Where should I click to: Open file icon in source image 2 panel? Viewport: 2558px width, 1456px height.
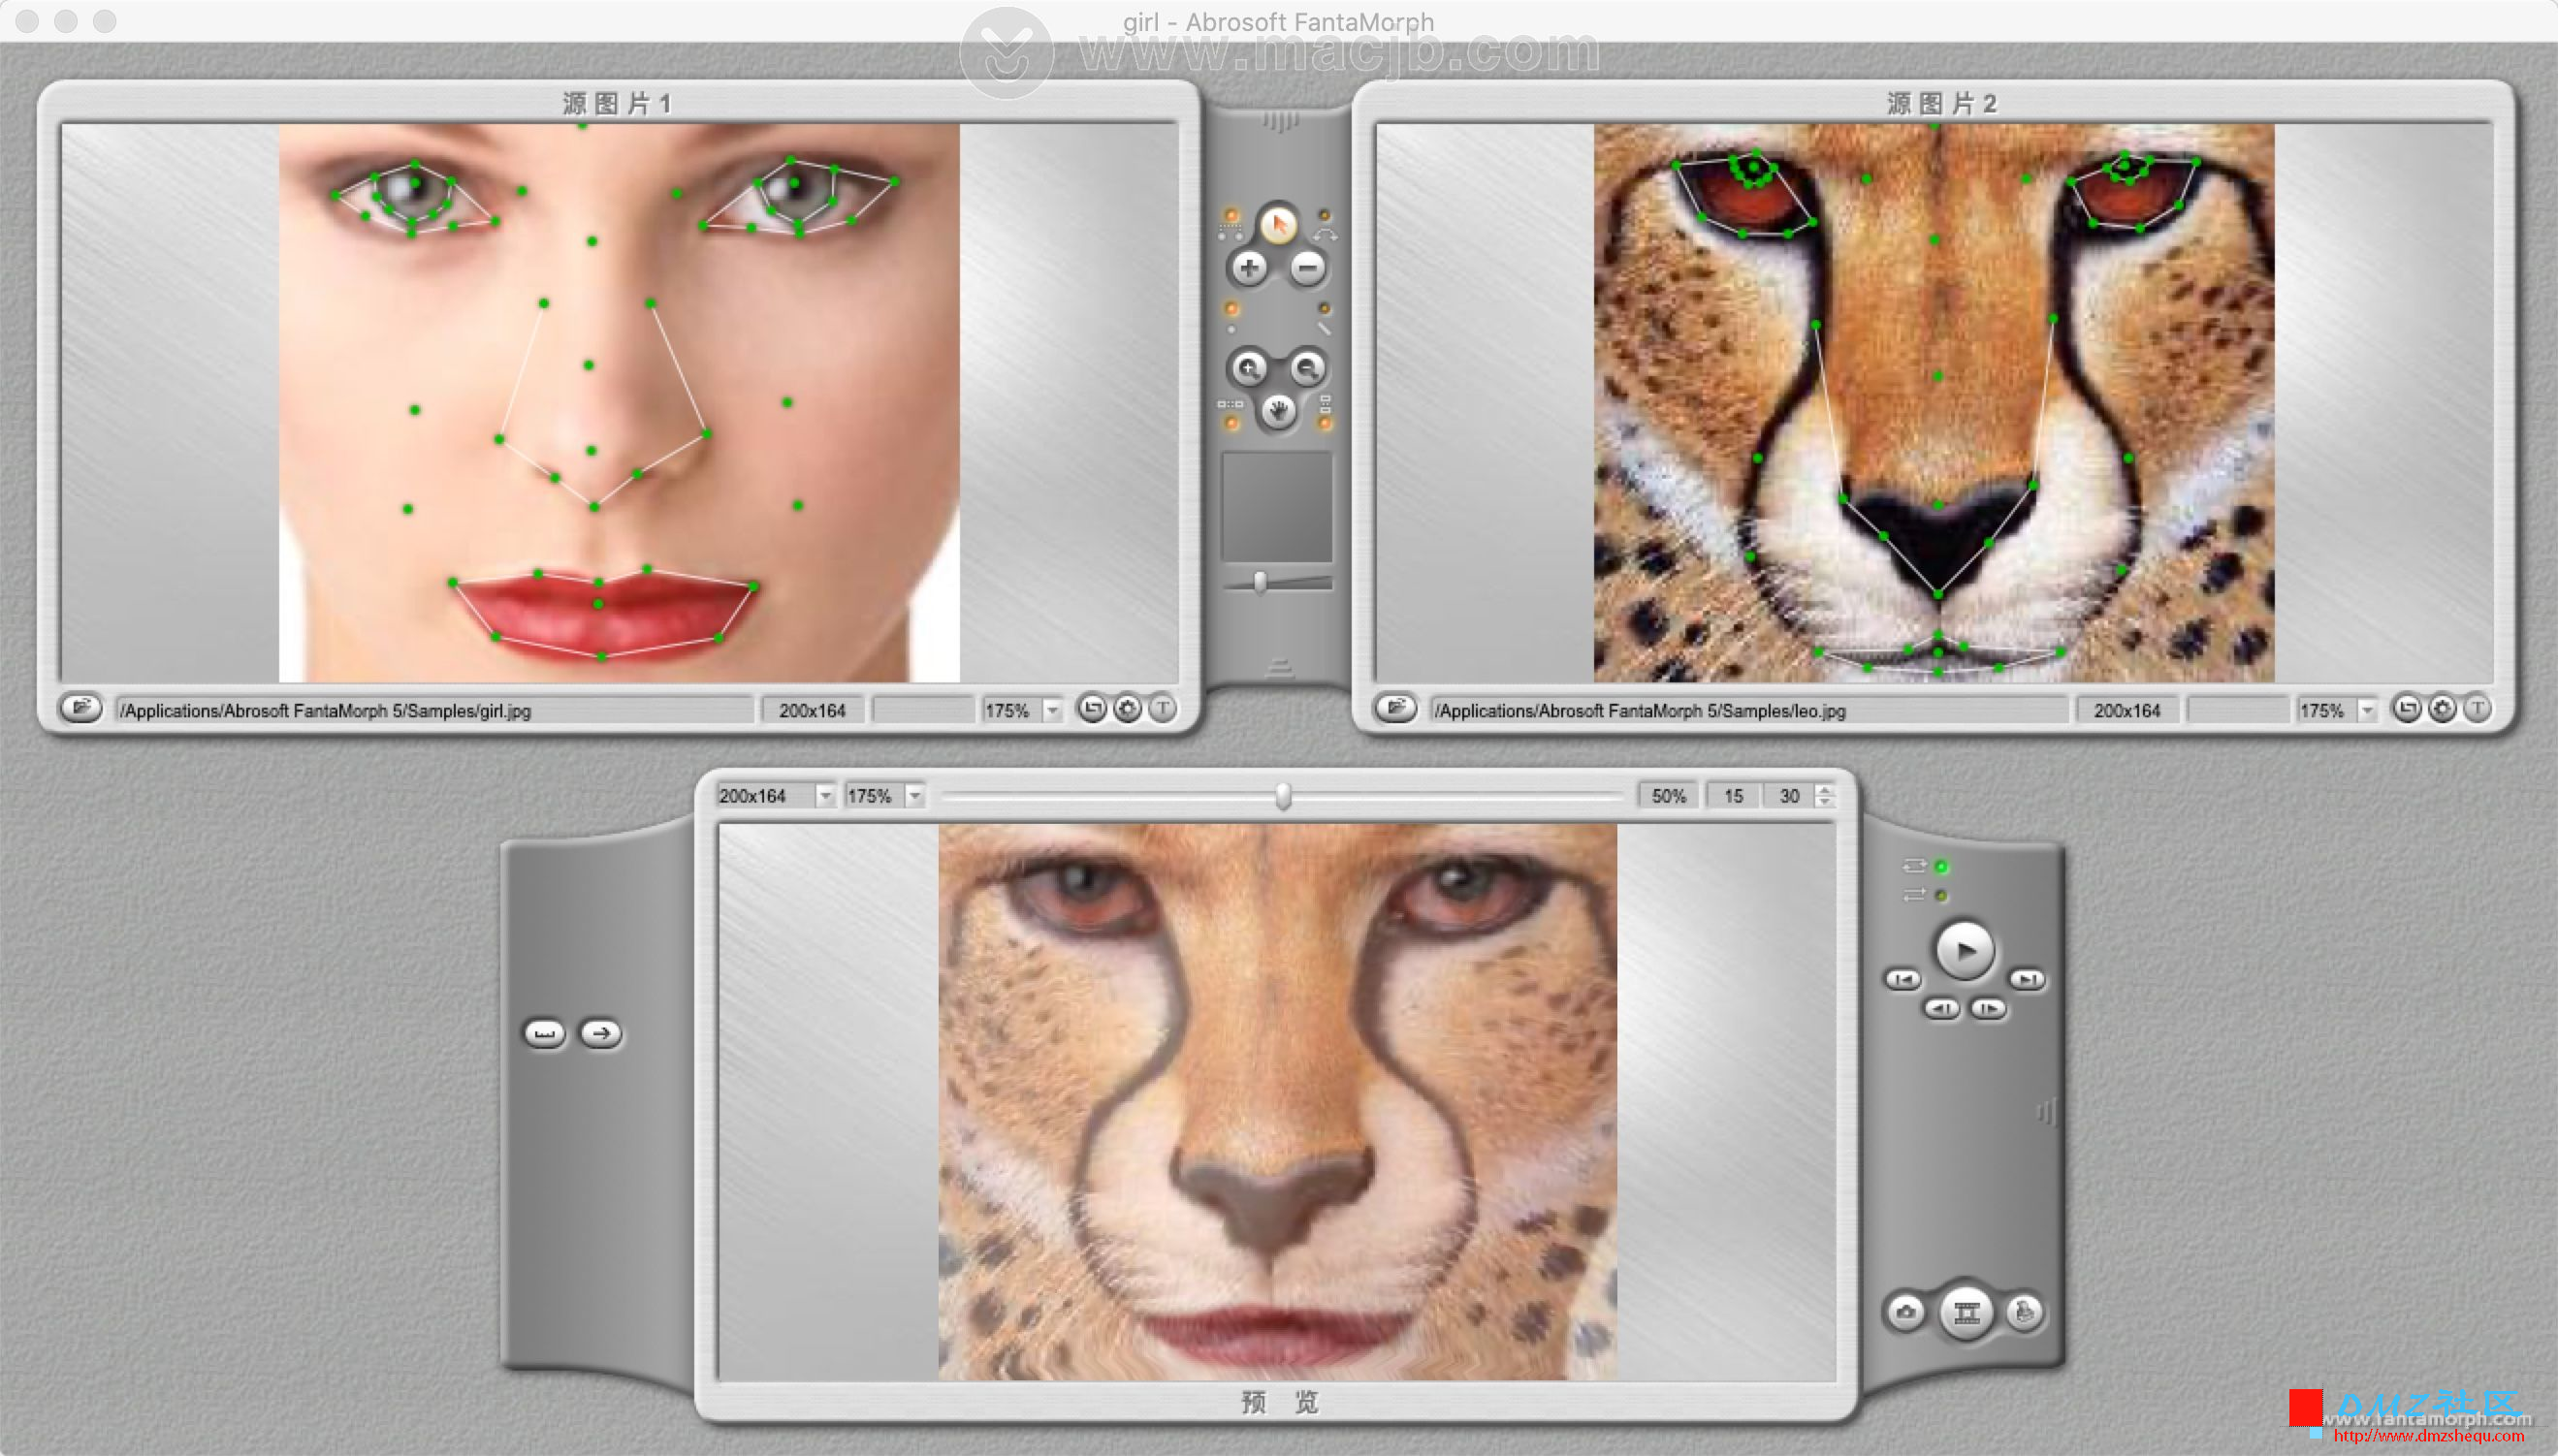pyautogui.click(x=1396, y=708)
